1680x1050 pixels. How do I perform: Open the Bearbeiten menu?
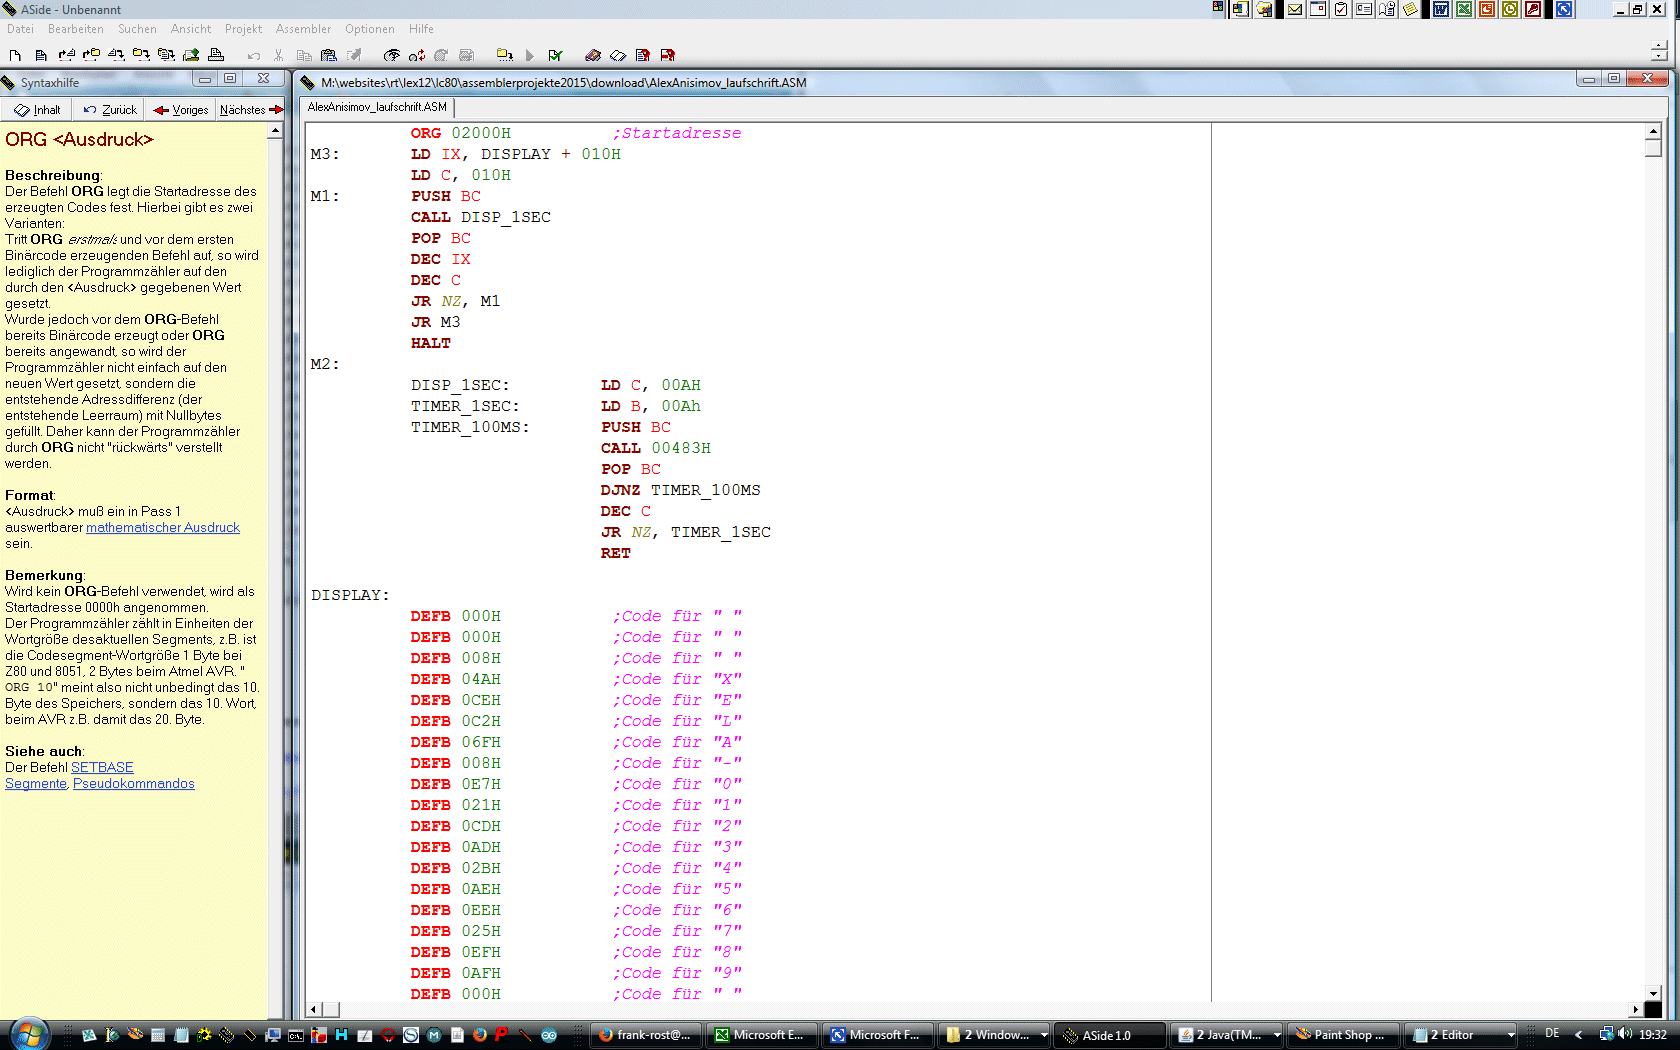[76, 29]
